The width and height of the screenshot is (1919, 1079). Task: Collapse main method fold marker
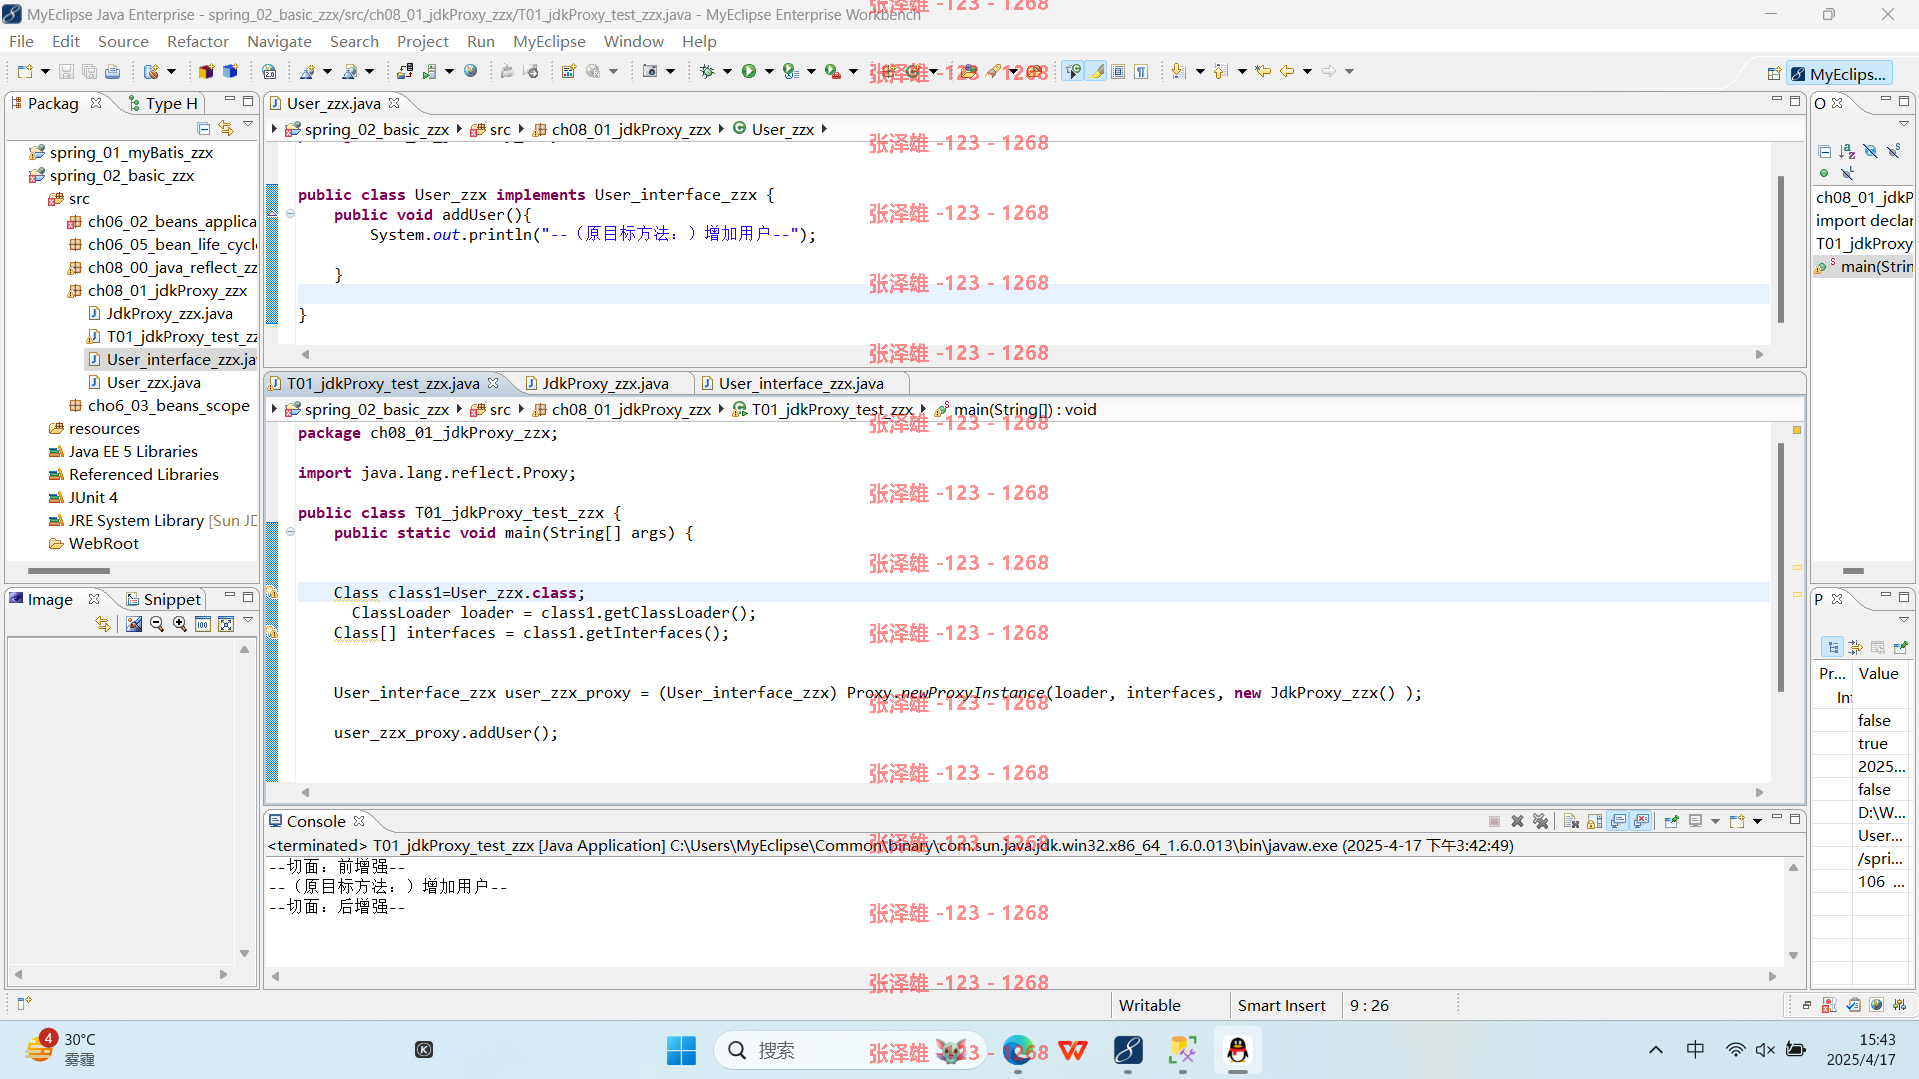[x=290, y=532]
